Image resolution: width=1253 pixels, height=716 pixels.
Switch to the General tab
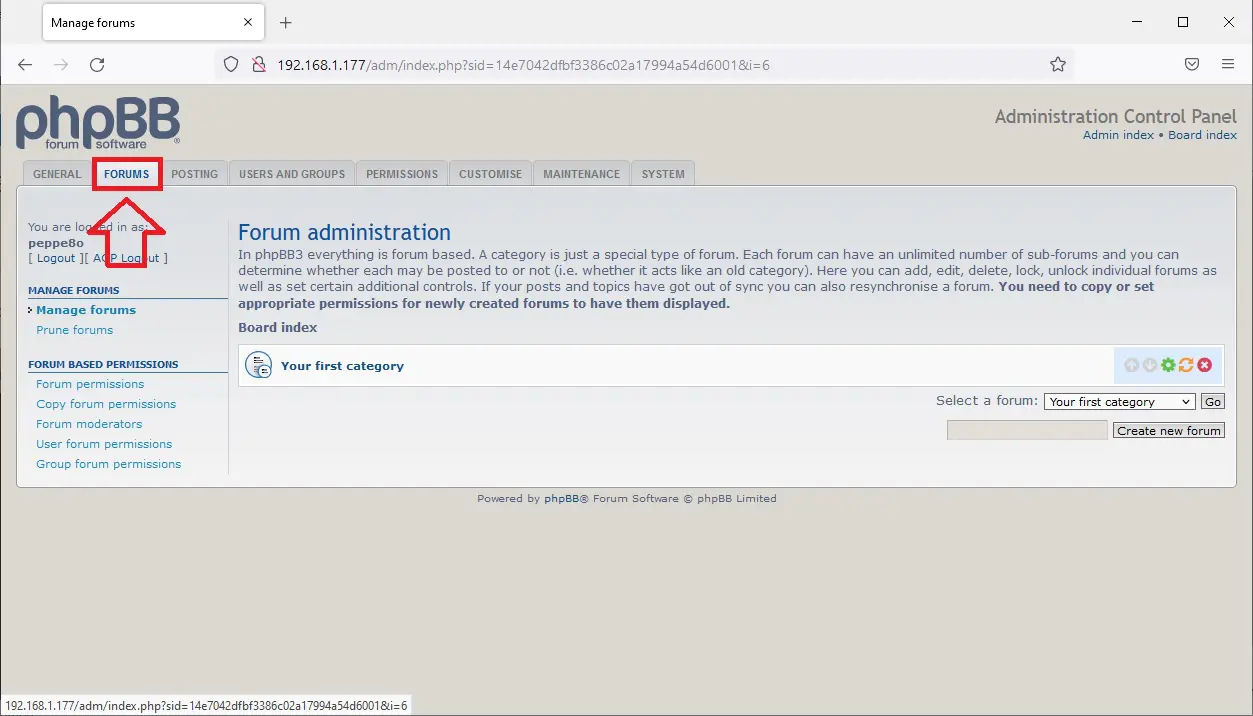click(x=57, y=174)
